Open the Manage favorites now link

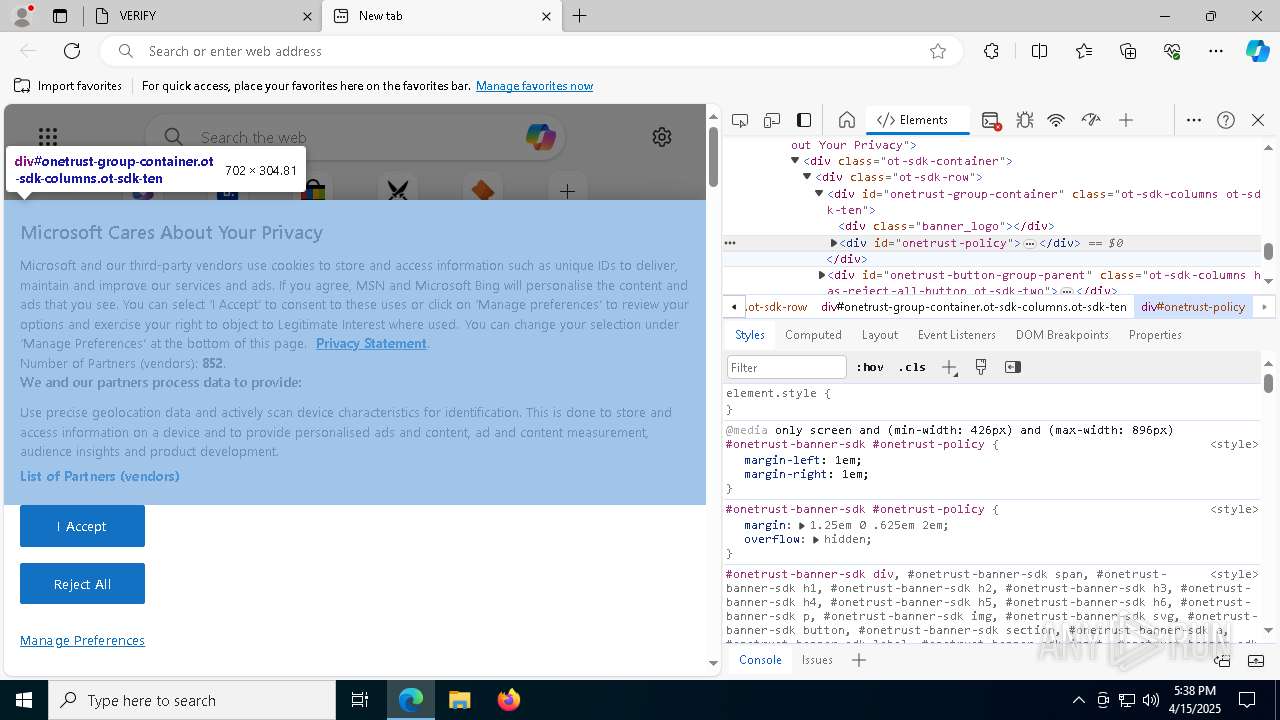(x=534, y=86)
